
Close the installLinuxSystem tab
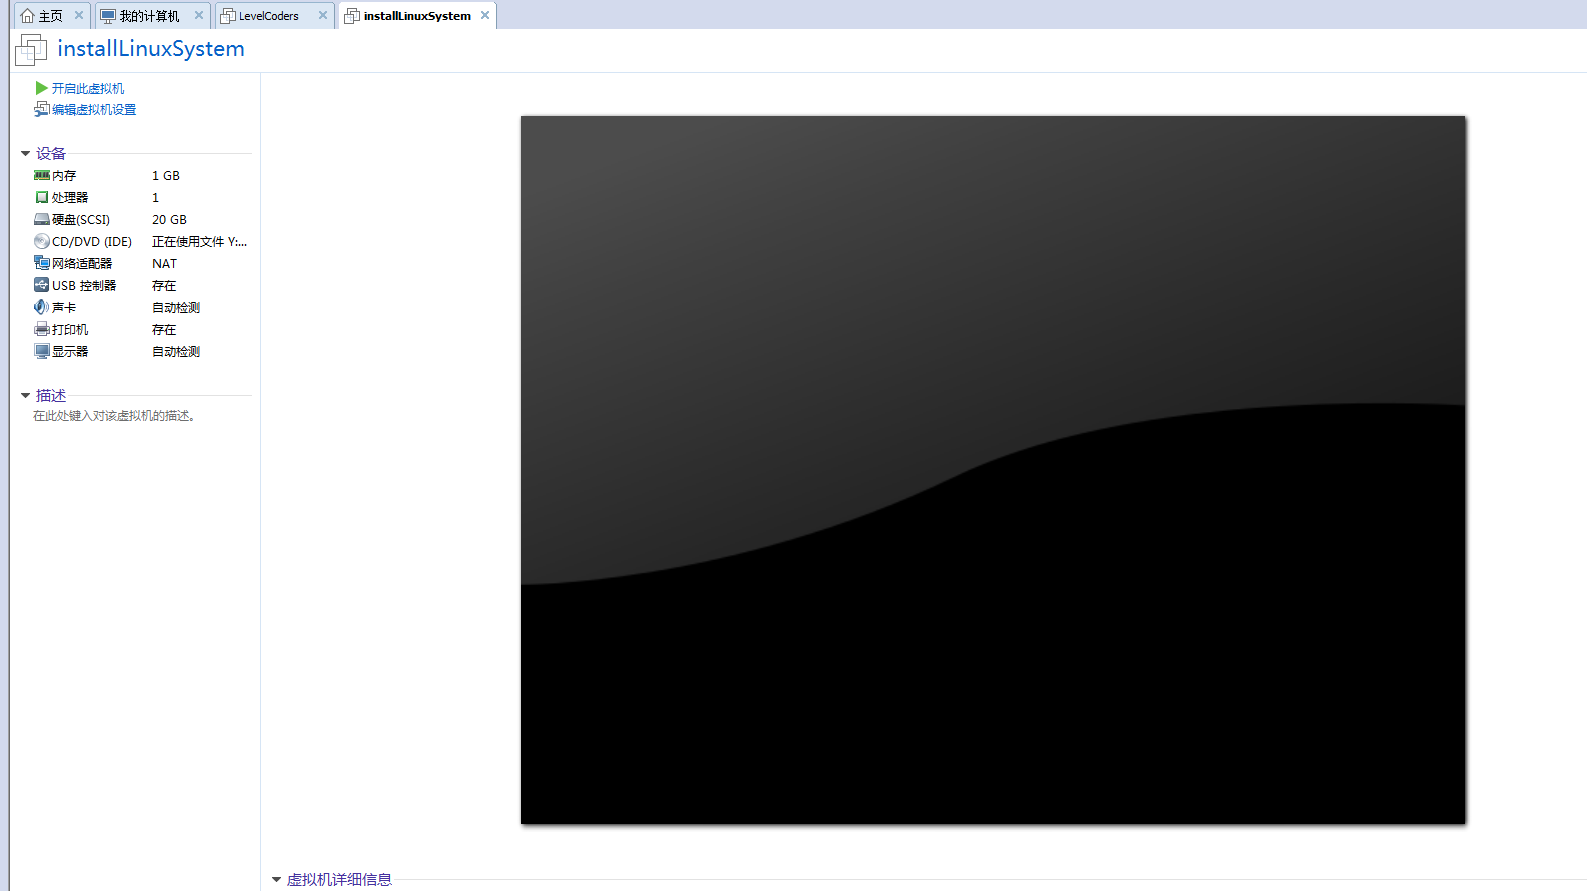coord(485,15)
